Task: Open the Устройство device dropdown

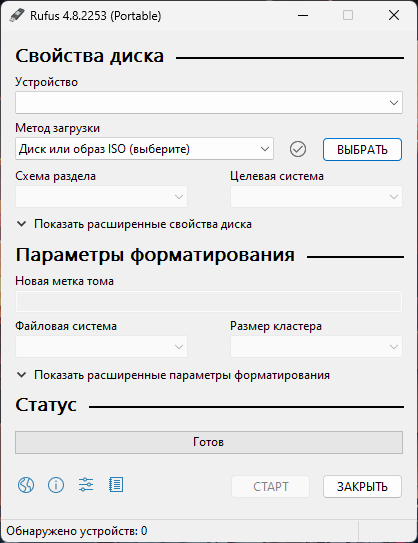Action: (209, 103)
